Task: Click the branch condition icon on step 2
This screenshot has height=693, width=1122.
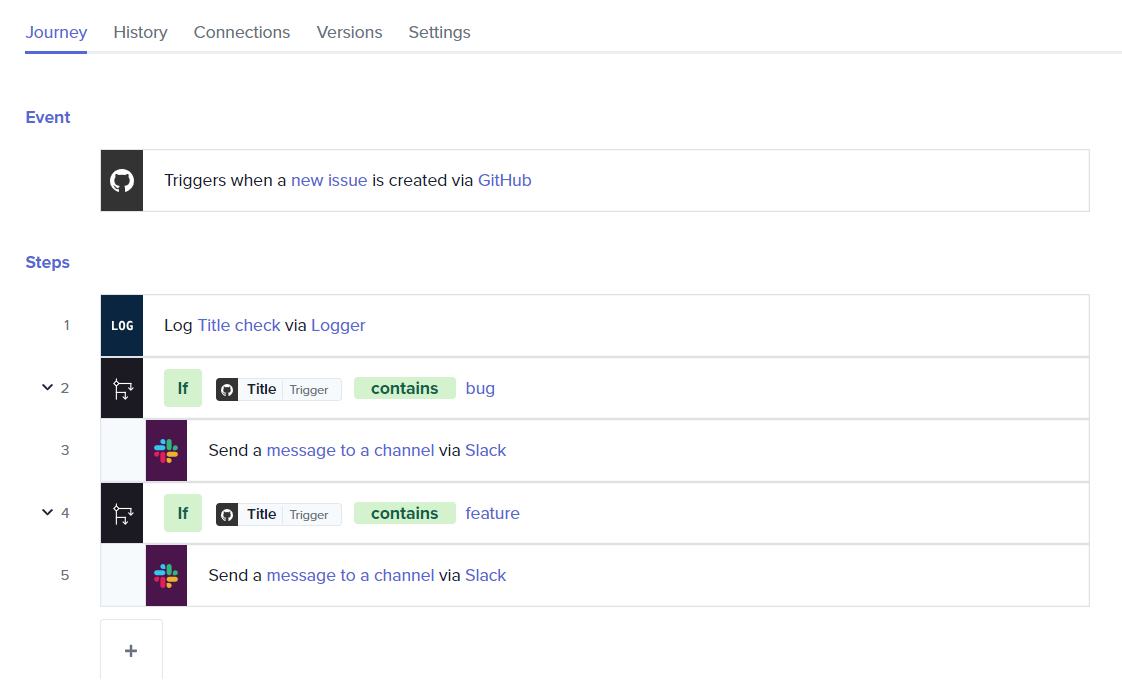Action: pos(122,389)
